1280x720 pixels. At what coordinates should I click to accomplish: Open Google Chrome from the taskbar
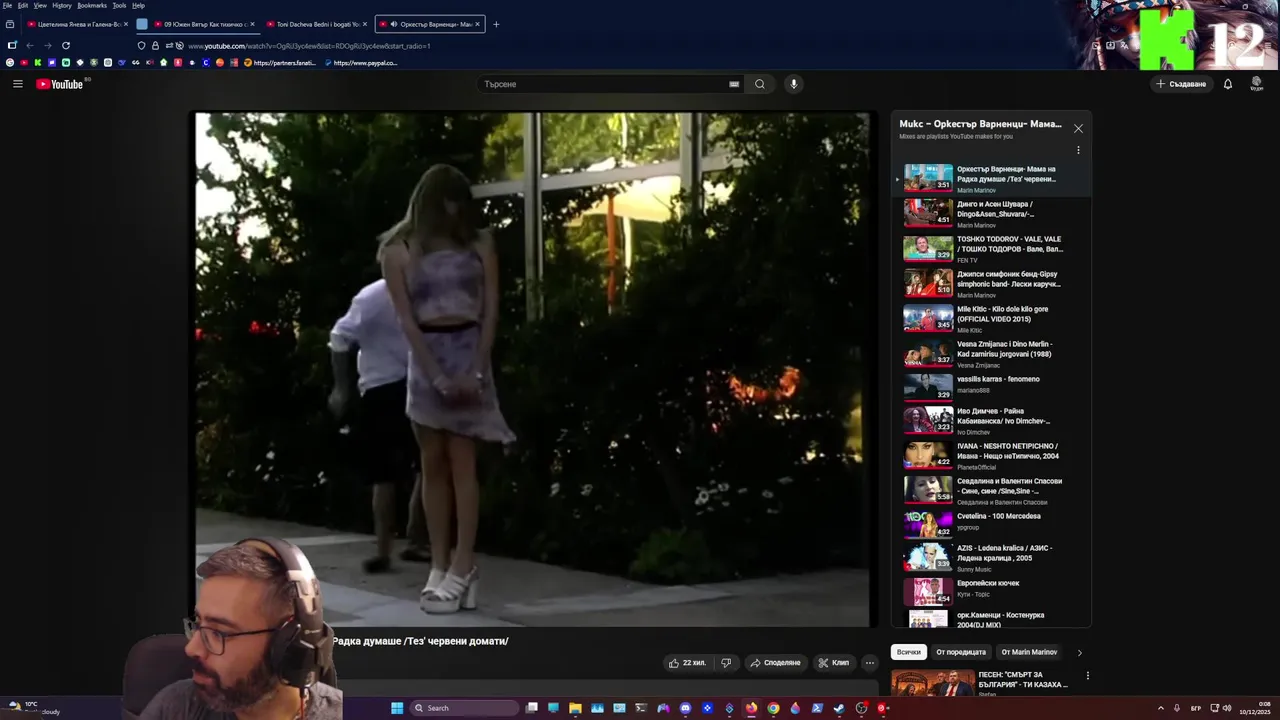(773, 708)
